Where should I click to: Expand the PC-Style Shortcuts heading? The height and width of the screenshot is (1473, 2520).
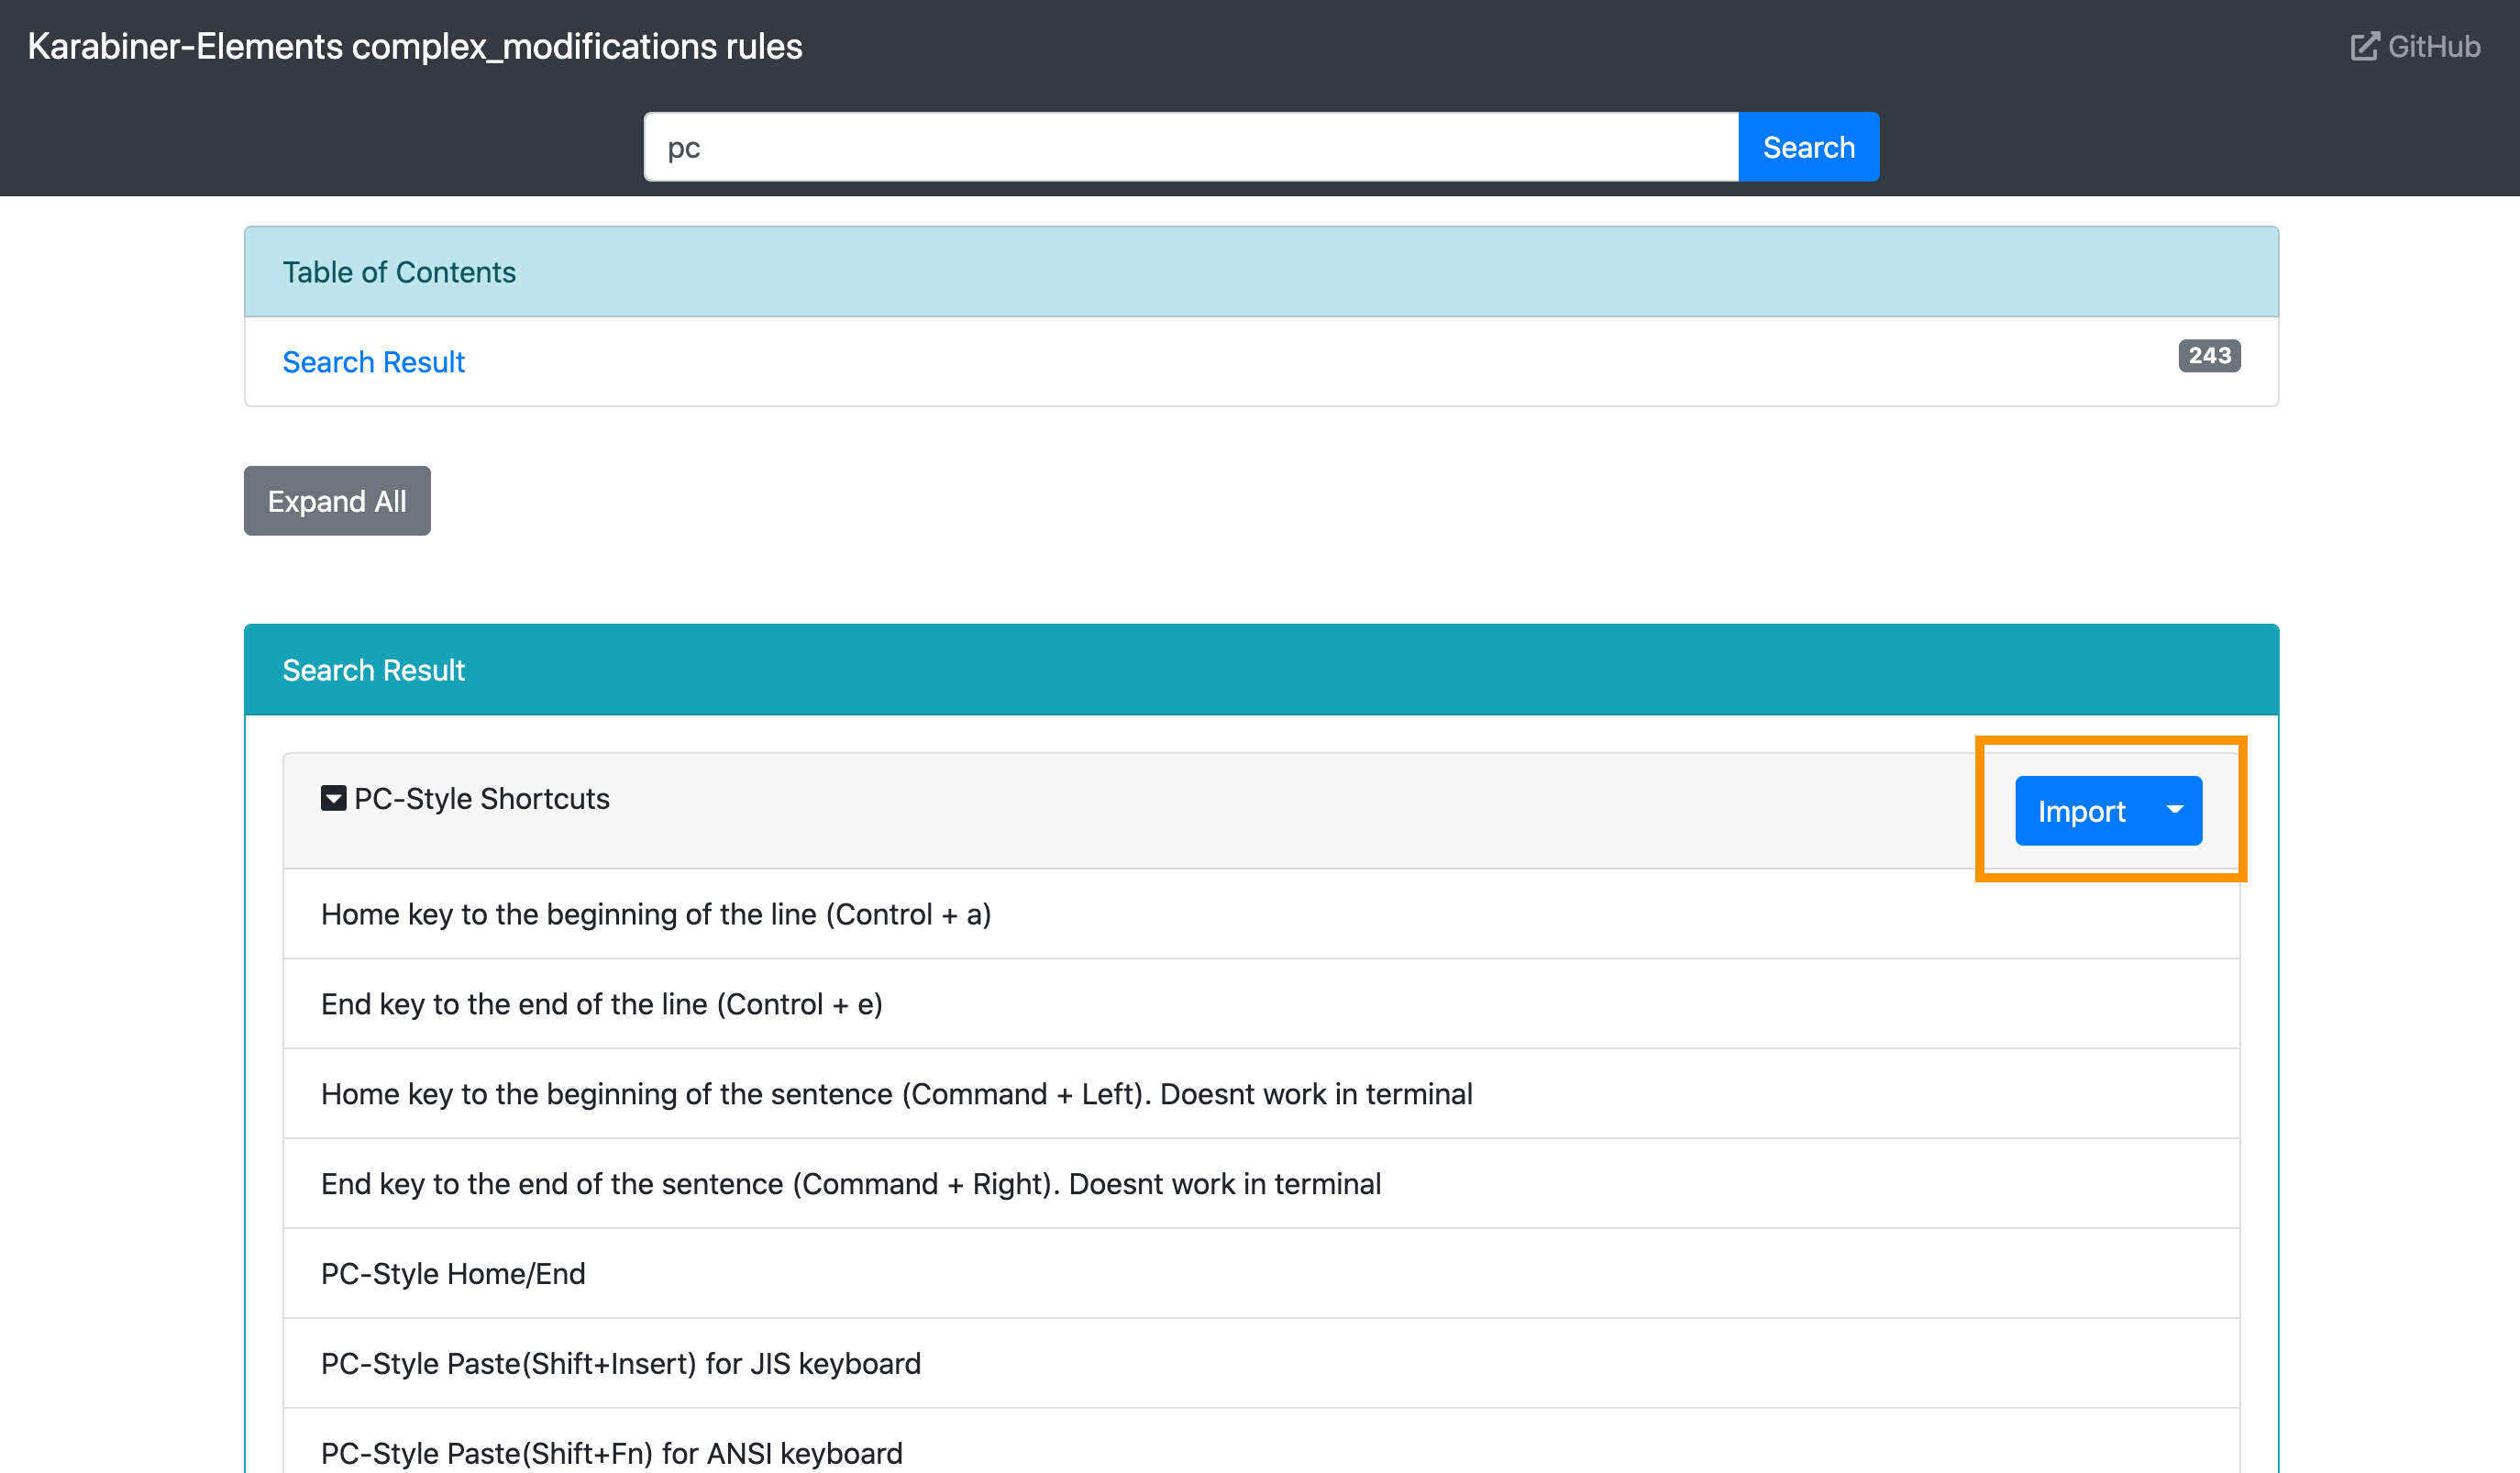481,798
